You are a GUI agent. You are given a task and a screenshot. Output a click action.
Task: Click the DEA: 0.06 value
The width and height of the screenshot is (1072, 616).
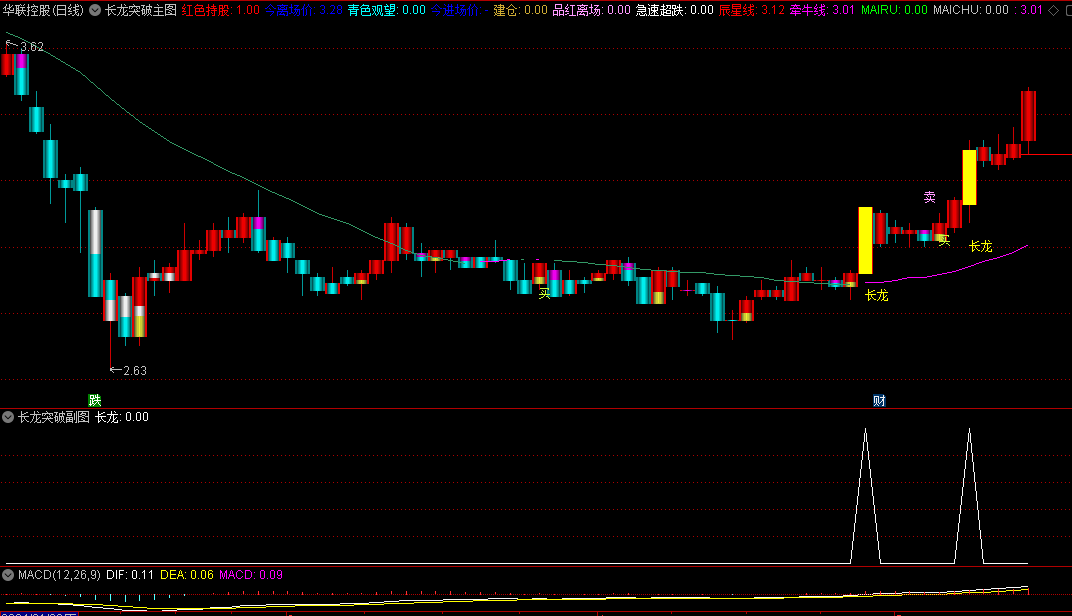[x=187, y=575]
